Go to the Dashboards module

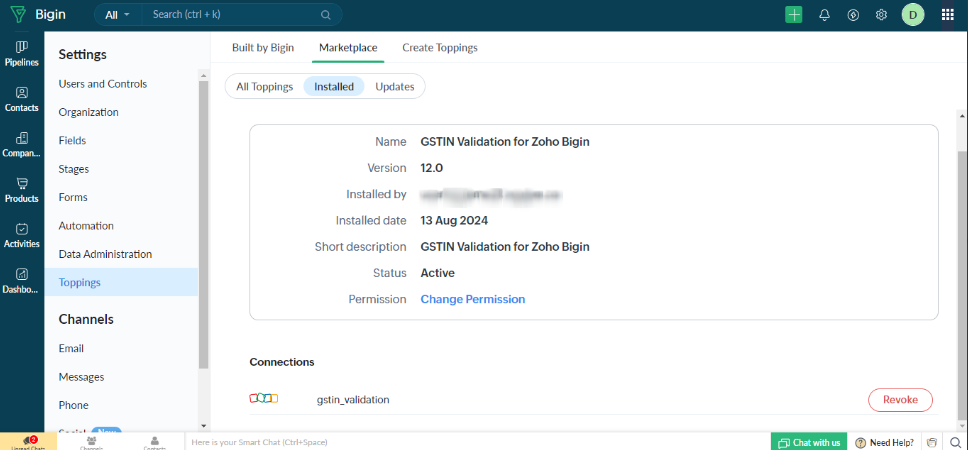[x=22, y=281]
